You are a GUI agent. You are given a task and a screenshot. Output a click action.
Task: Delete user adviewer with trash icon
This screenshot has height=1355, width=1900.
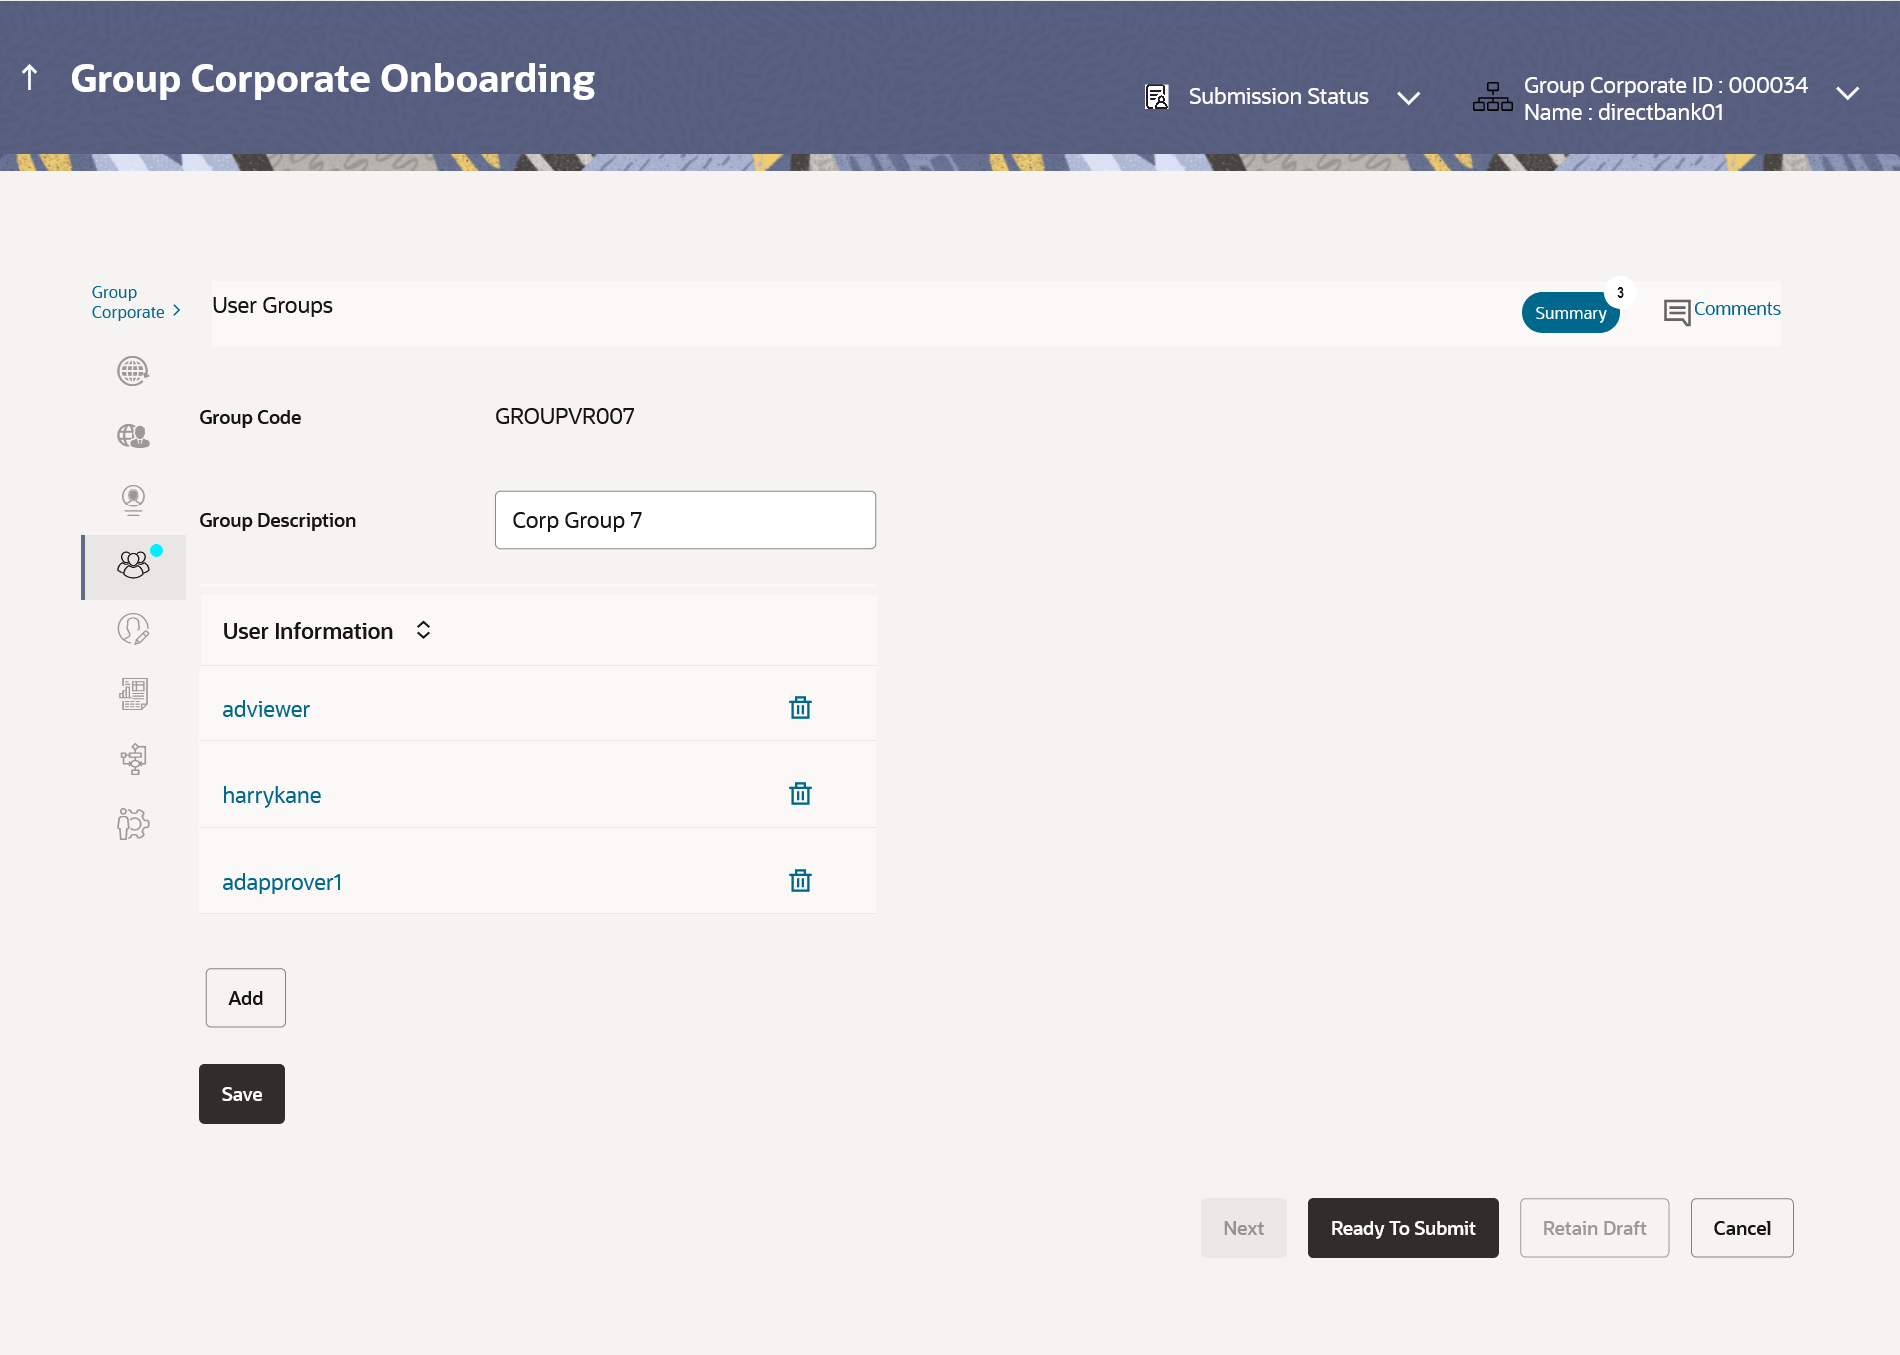tap(800, 708)
